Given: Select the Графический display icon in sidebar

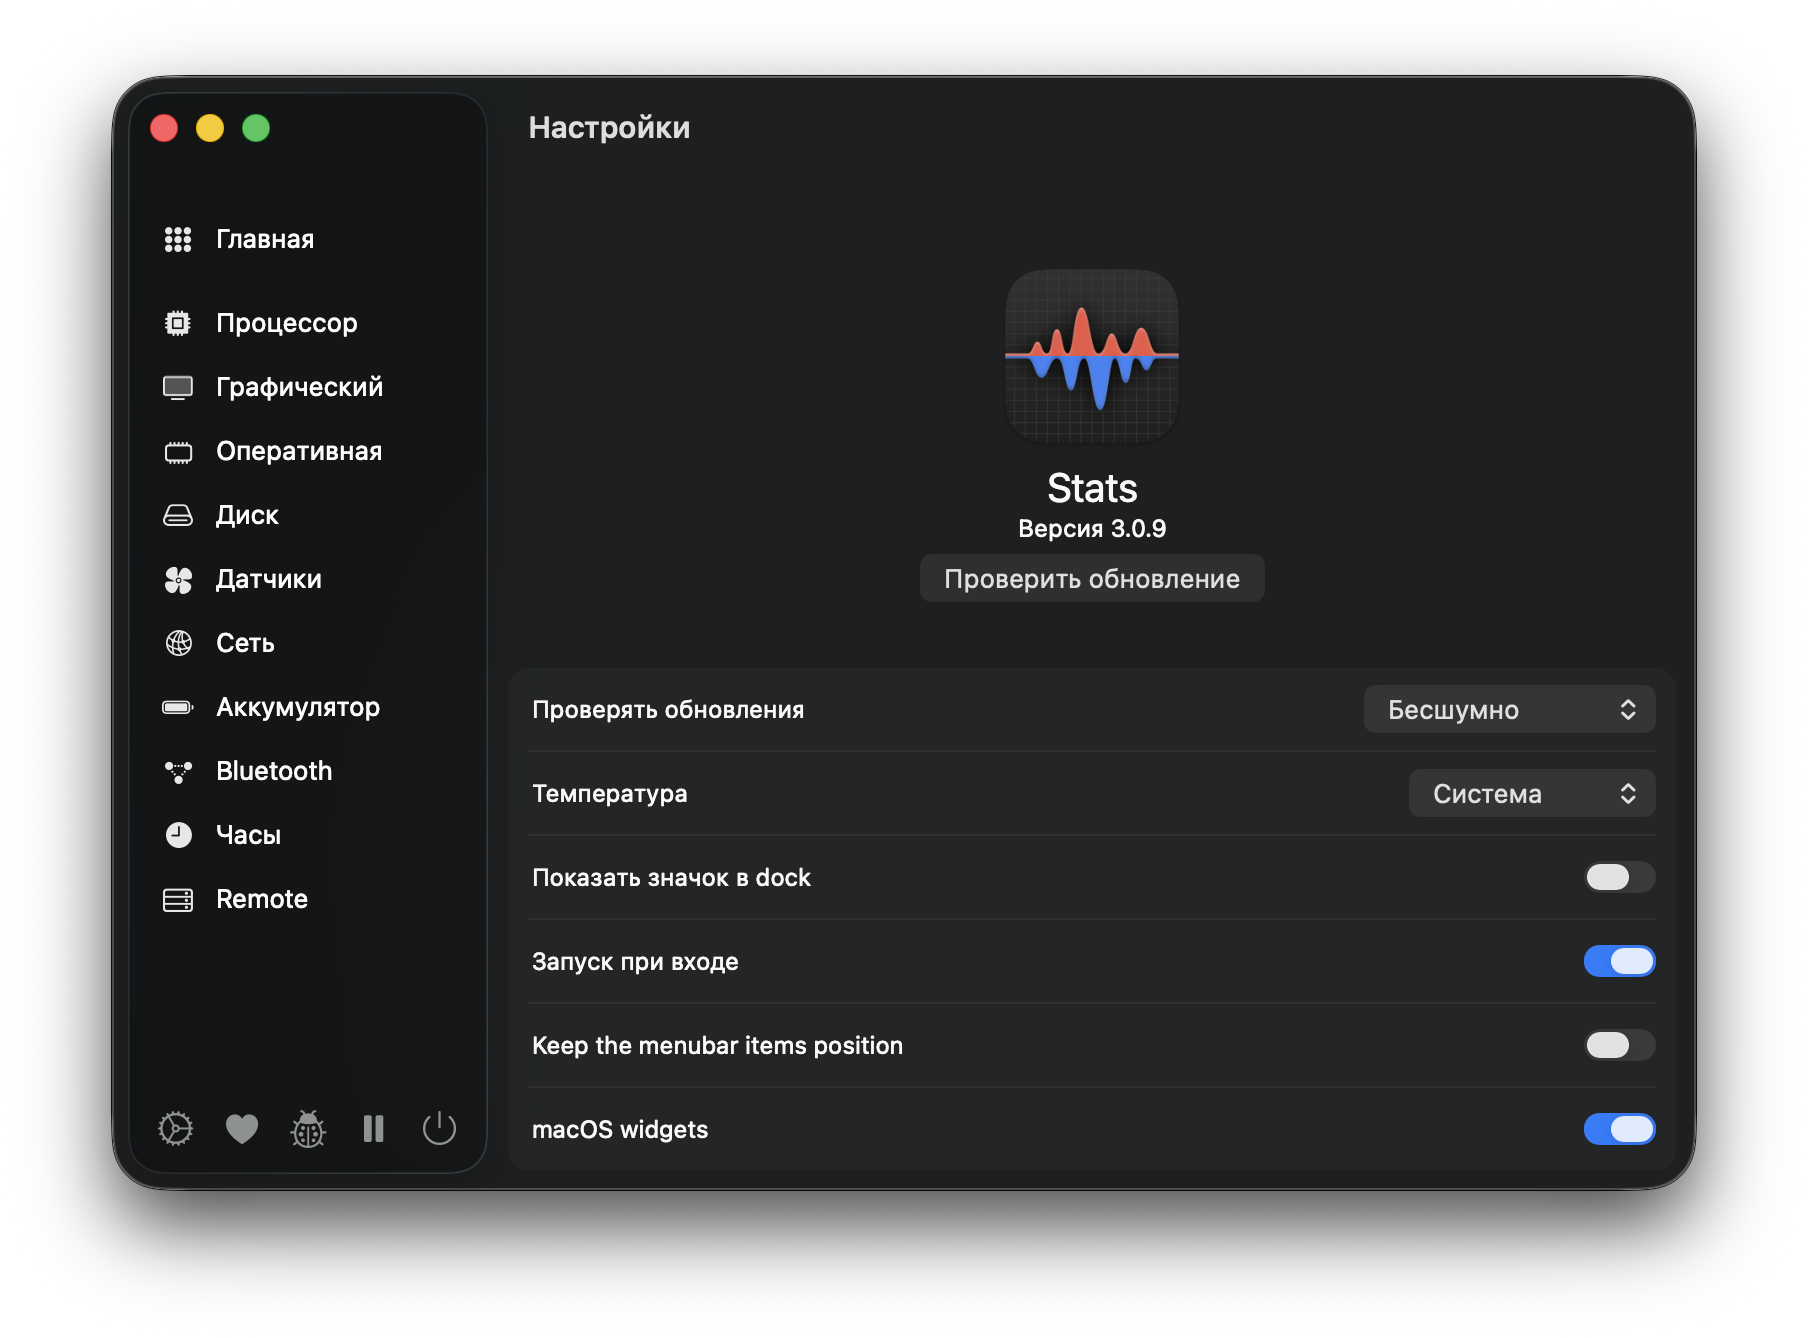Looking at the screenshot, I should tap(178, 387).
